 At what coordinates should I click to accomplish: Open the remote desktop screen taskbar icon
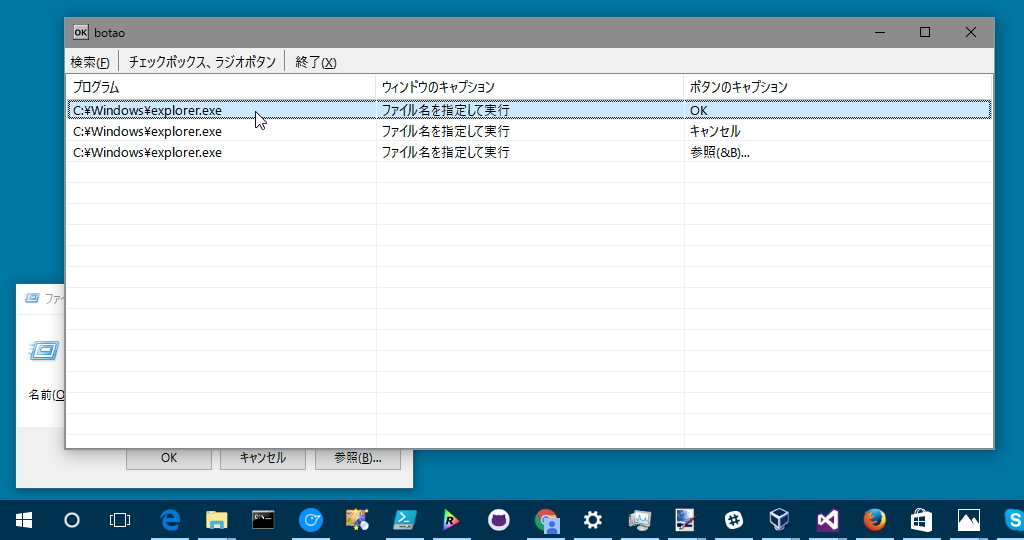pyautogui.click(x=686, y=520)
